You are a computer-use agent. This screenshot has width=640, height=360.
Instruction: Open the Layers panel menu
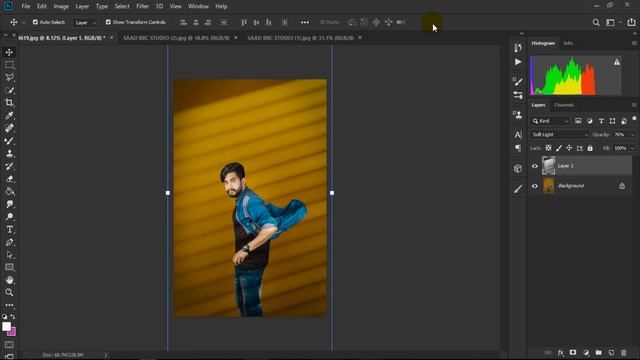634,105
